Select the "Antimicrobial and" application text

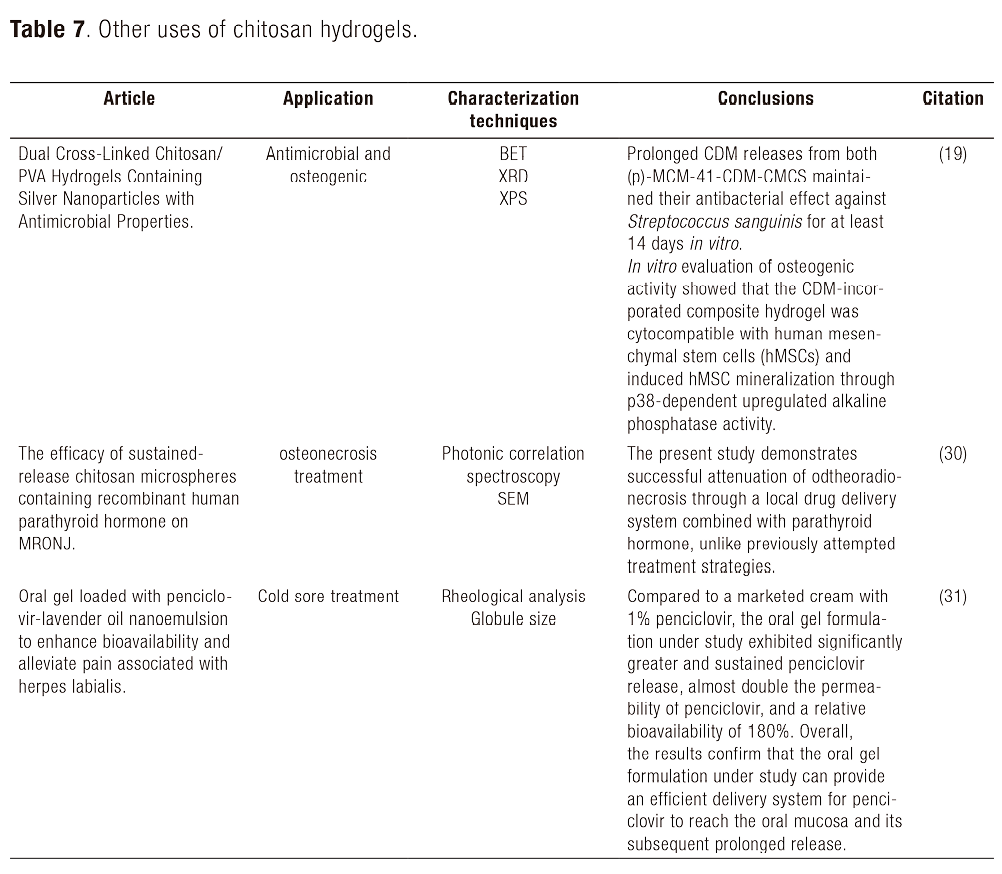pyautogui.click(x=328, y=154)
